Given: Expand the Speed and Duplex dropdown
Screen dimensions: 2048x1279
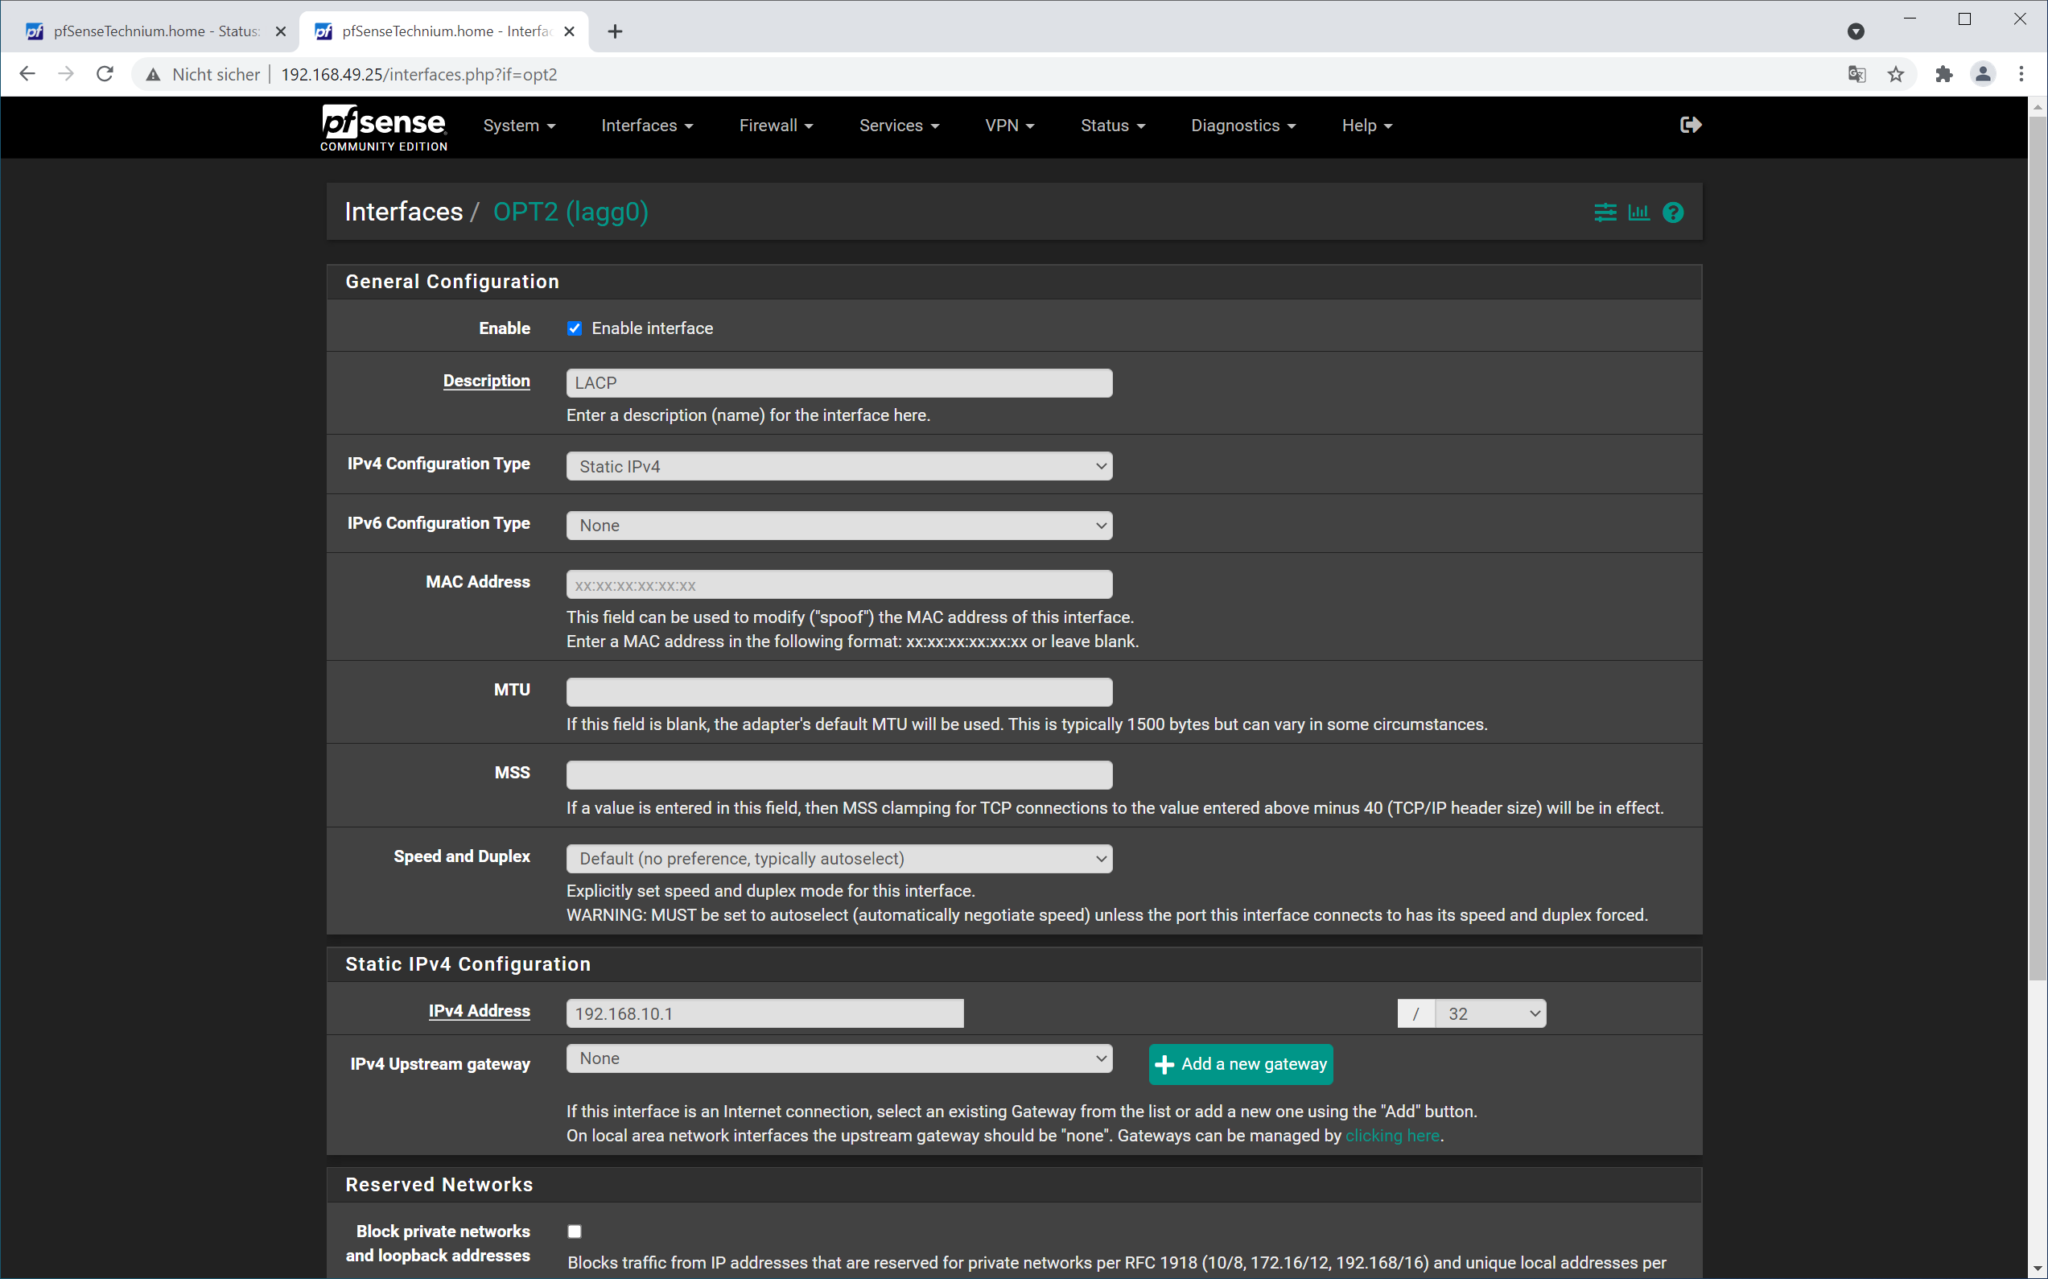Looking at the screenshot, I should pos(839,858).
